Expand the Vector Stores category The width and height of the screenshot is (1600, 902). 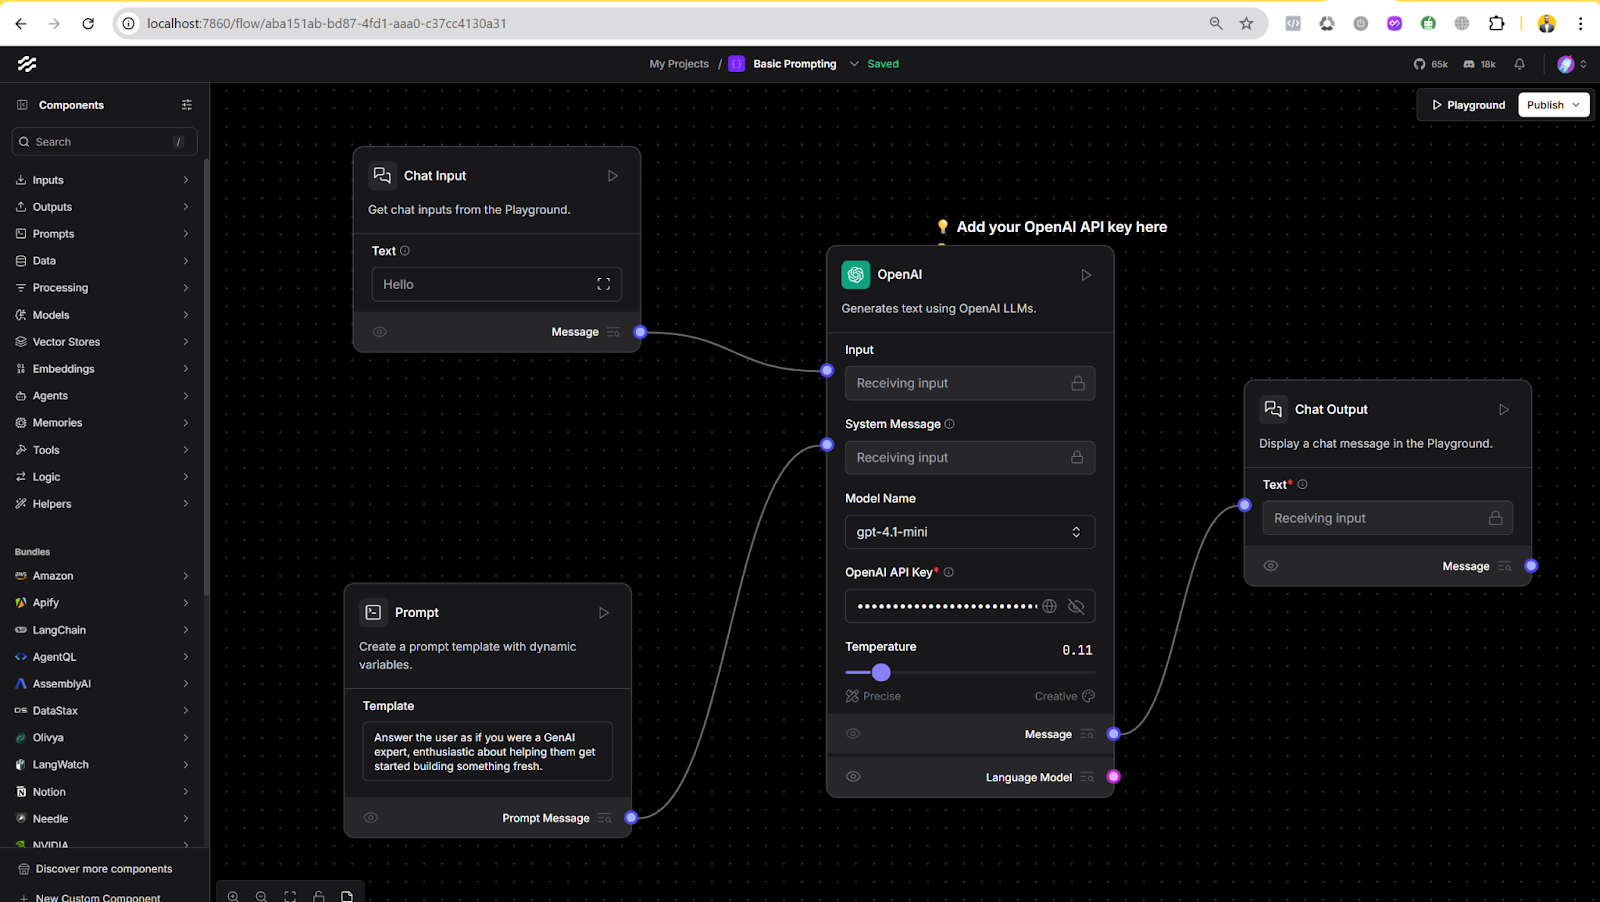point(104,342)
